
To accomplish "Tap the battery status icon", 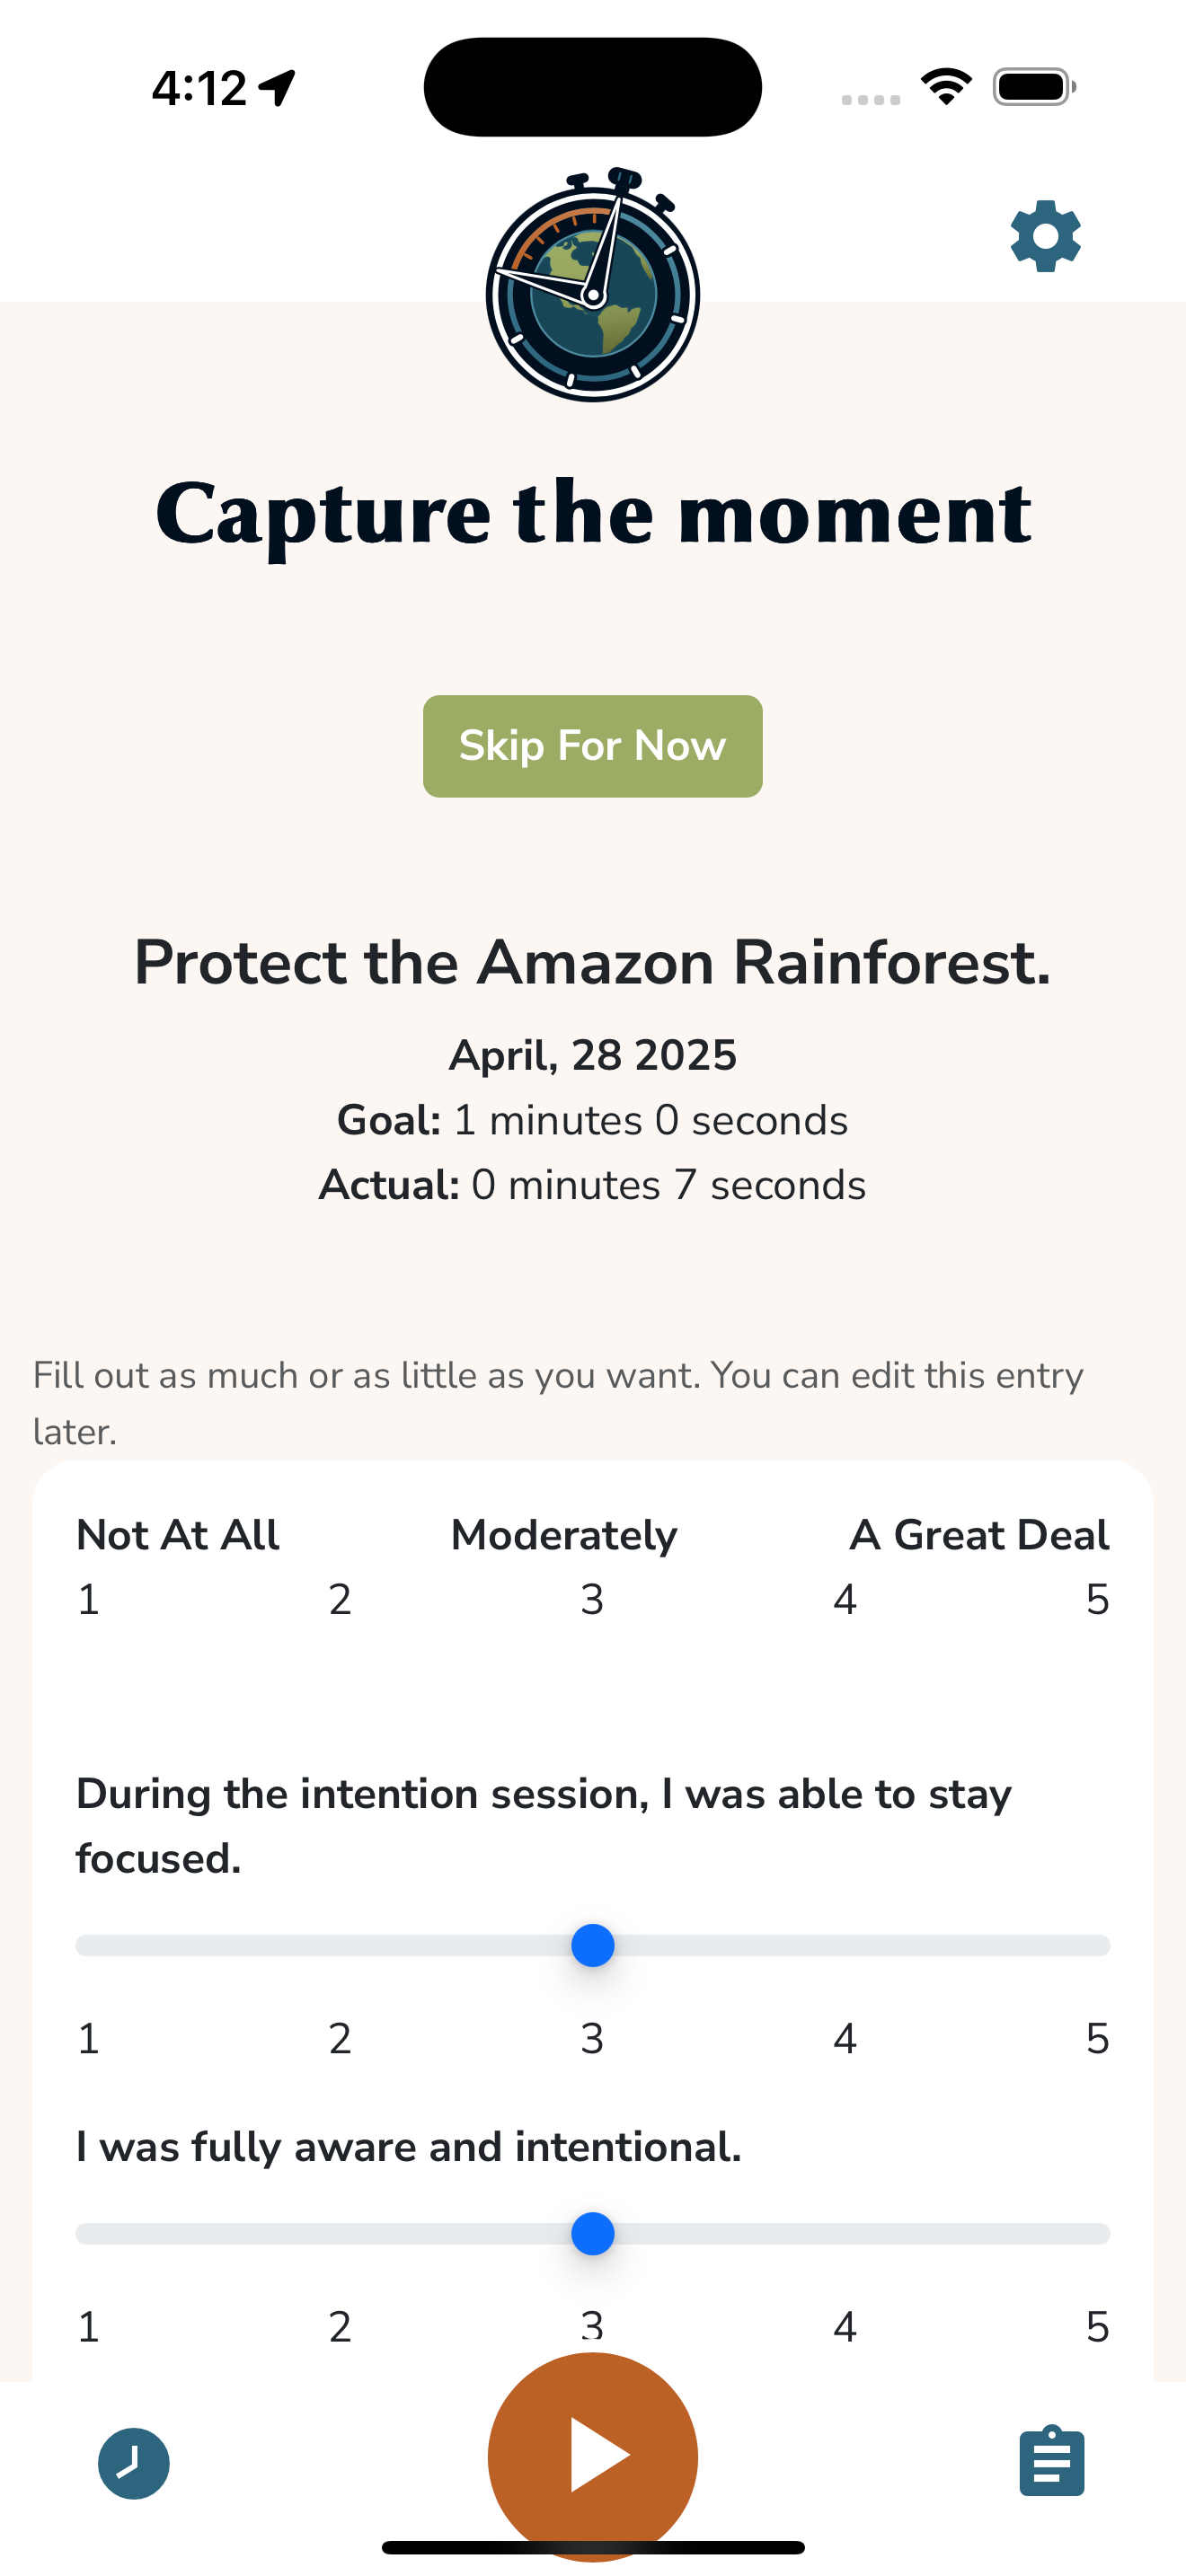I will (1034, 87).
